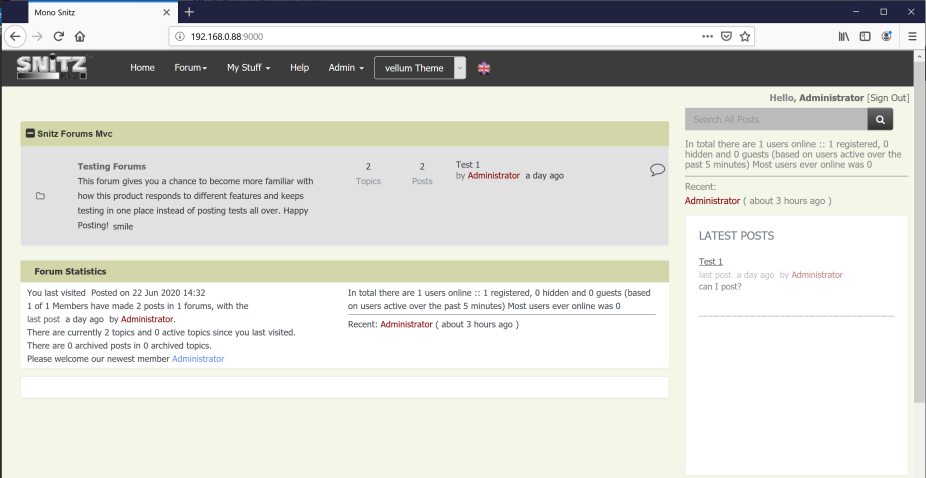
Task: Click the Snitz logo in the navbar
Action: pos(52,68)
